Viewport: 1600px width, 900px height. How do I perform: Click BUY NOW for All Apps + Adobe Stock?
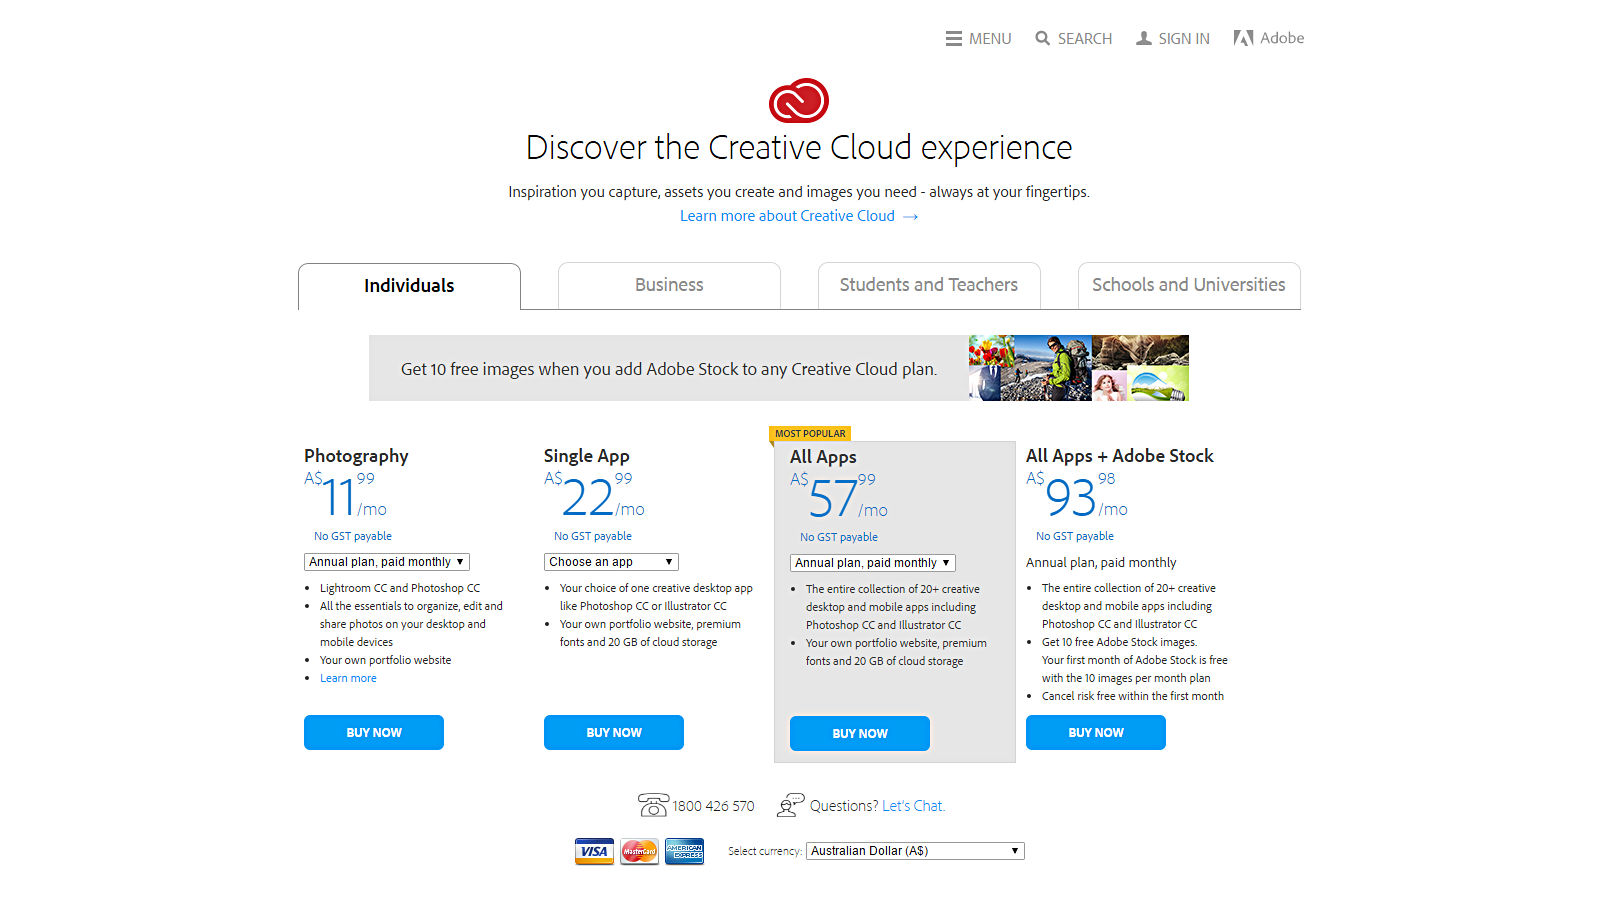(x=1096, y=732)
